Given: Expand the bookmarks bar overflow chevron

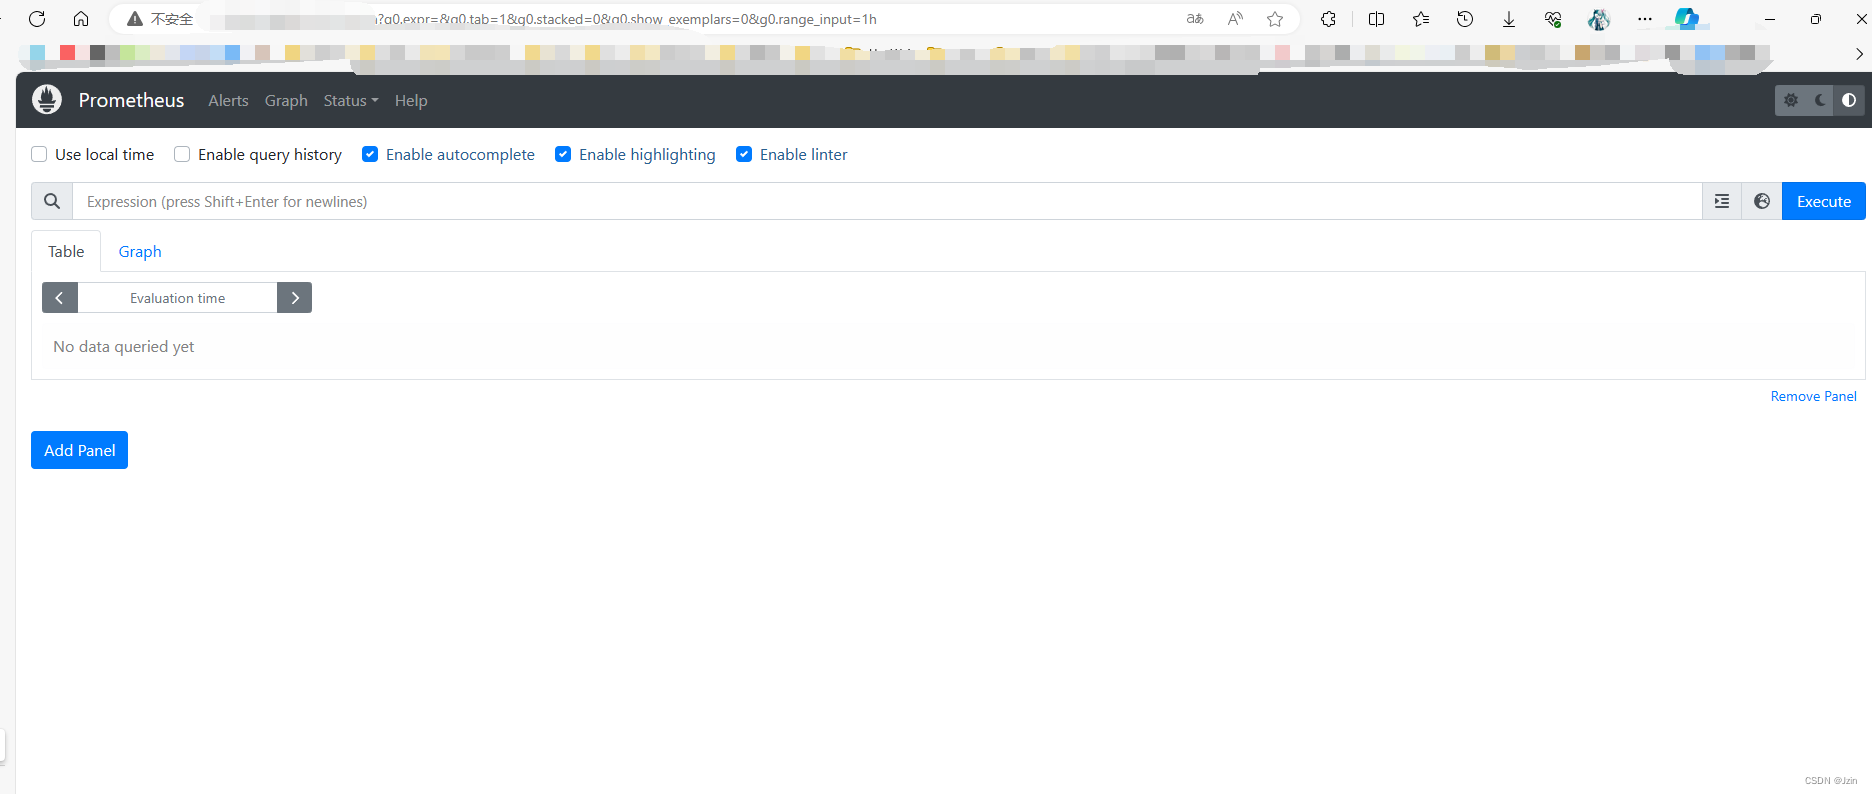Looking at the screenshot, I should (1859, 54).
